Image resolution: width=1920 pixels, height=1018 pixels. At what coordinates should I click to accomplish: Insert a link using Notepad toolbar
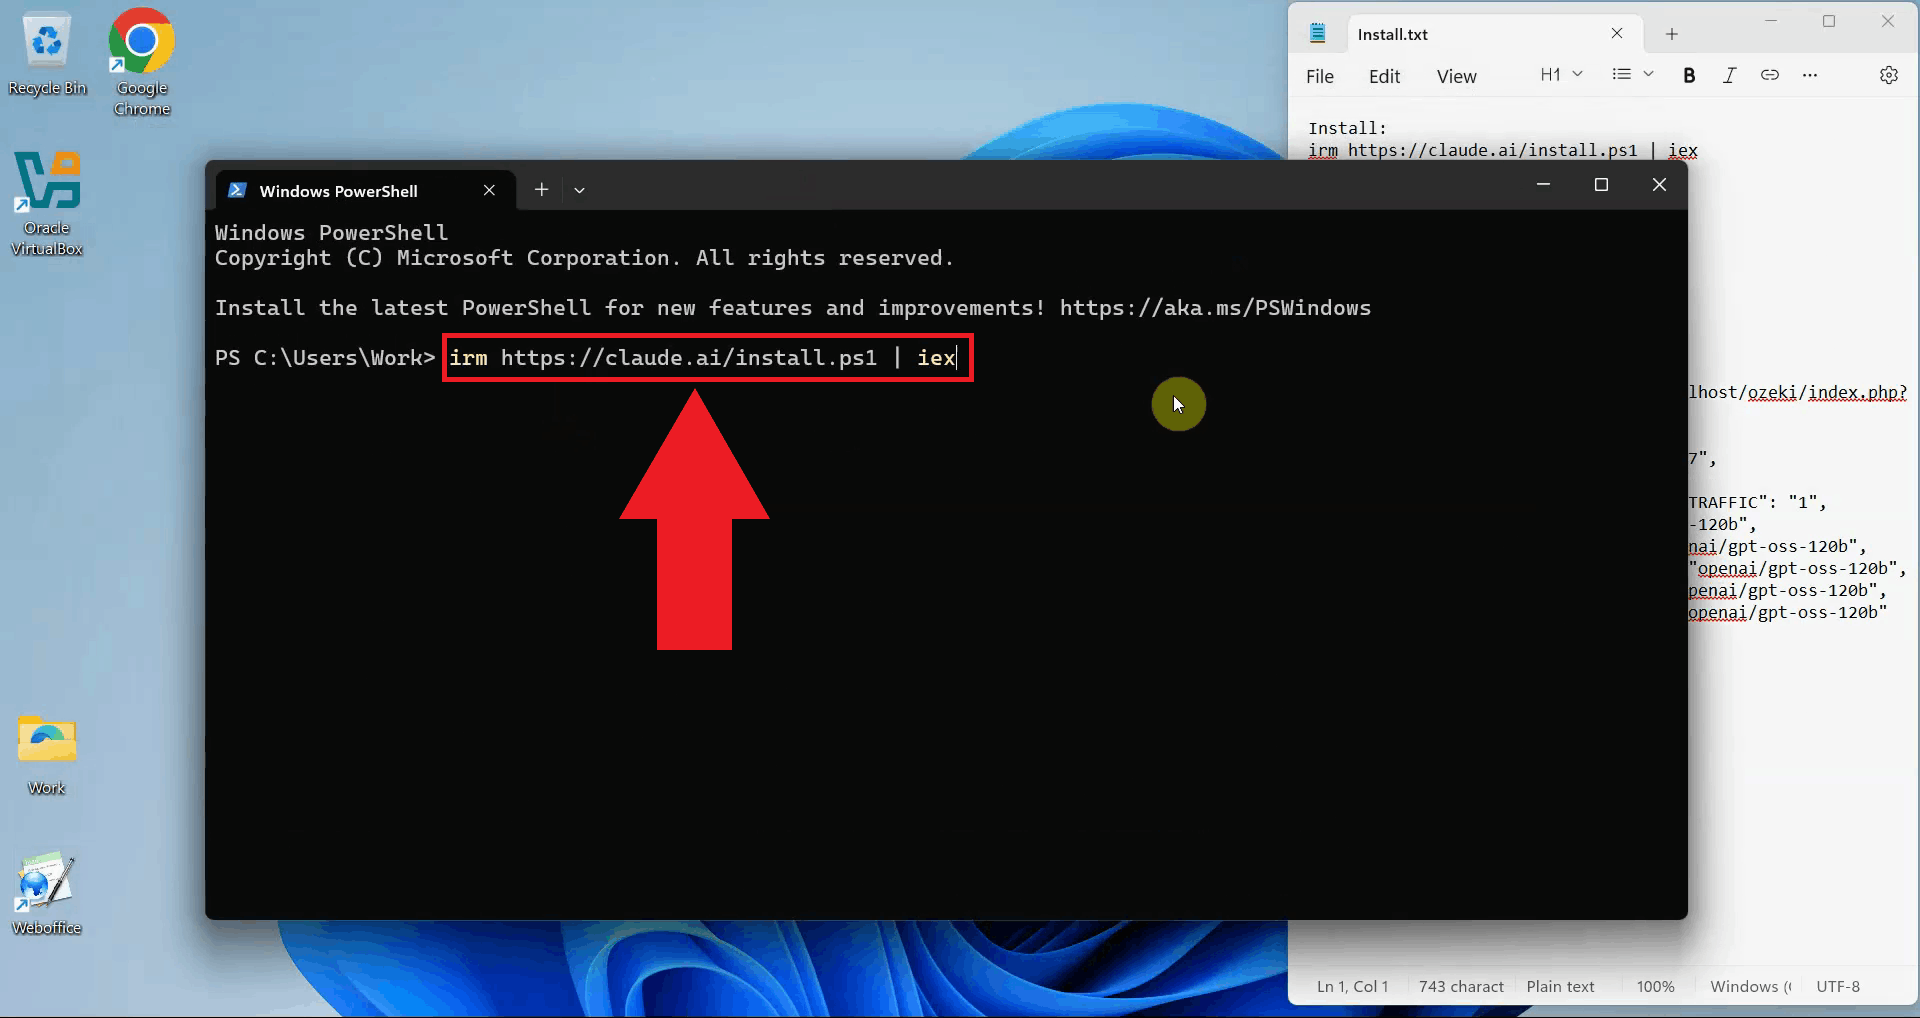coord(1769,76)
